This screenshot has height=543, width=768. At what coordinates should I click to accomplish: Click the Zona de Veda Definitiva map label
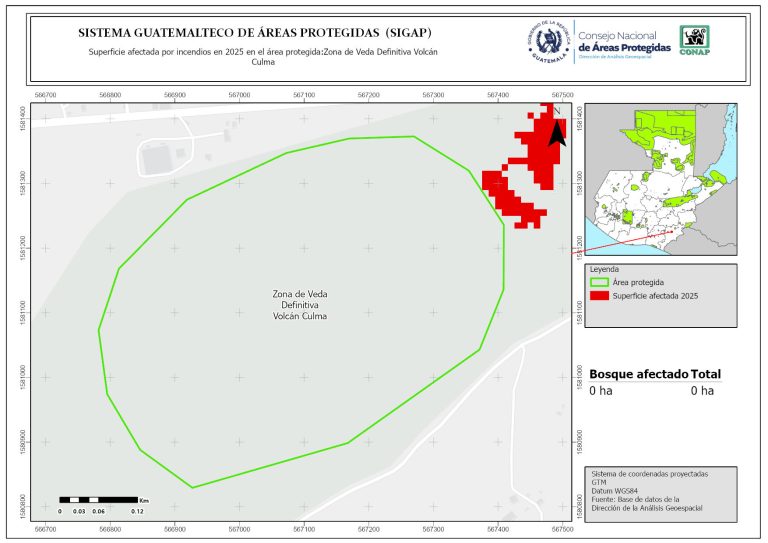coord(300,305)
